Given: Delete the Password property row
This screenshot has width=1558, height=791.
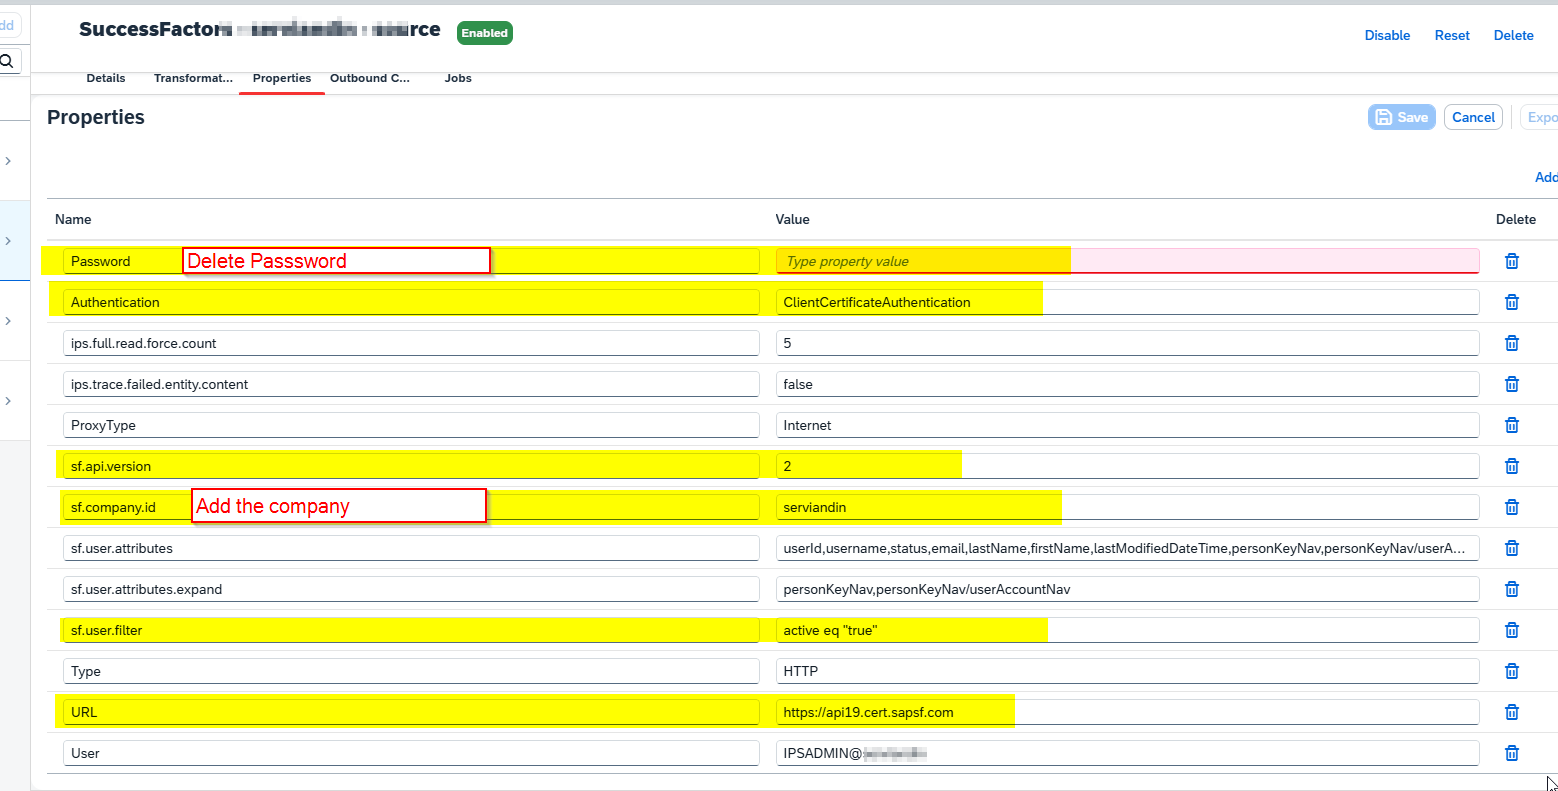Looking at the screenshot, I should click(x=1512, y=261).
